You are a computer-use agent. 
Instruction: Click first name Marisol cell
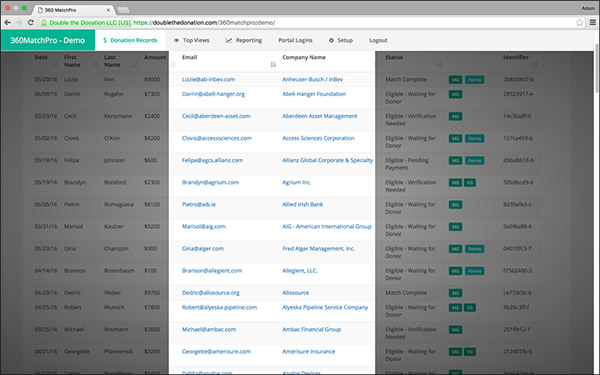pos(73,227)
